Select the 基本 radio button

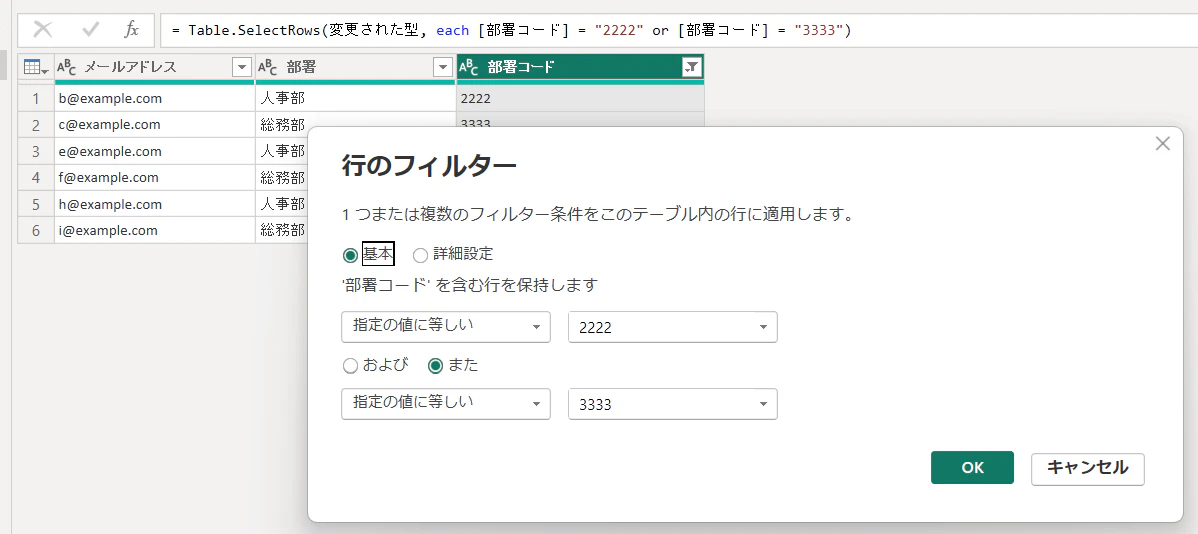tap(351, 255)
